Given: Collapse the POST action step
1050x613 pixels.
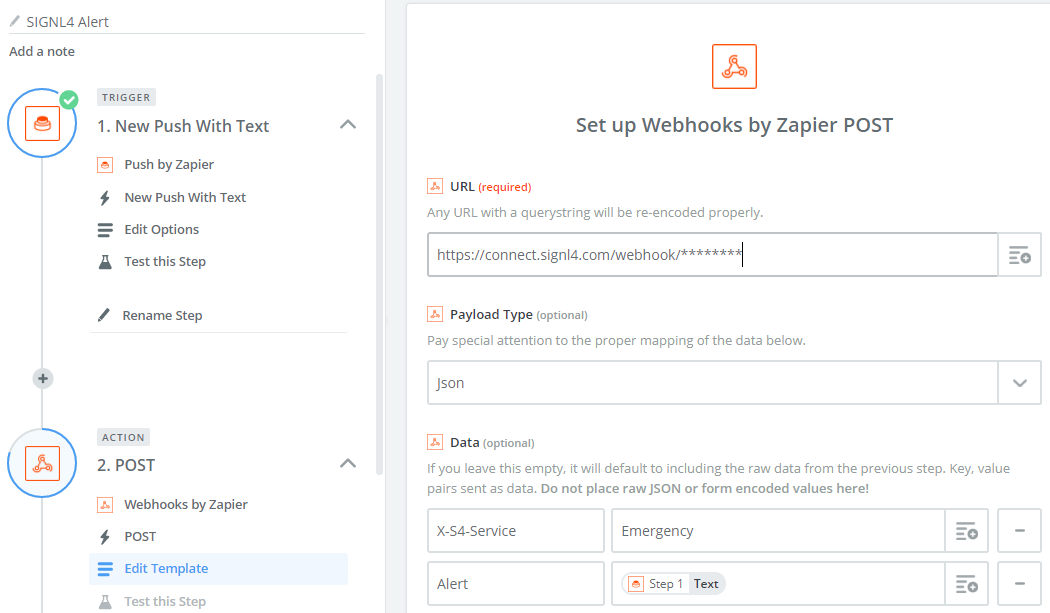Looking at the screenshot, I should point(348,464).
